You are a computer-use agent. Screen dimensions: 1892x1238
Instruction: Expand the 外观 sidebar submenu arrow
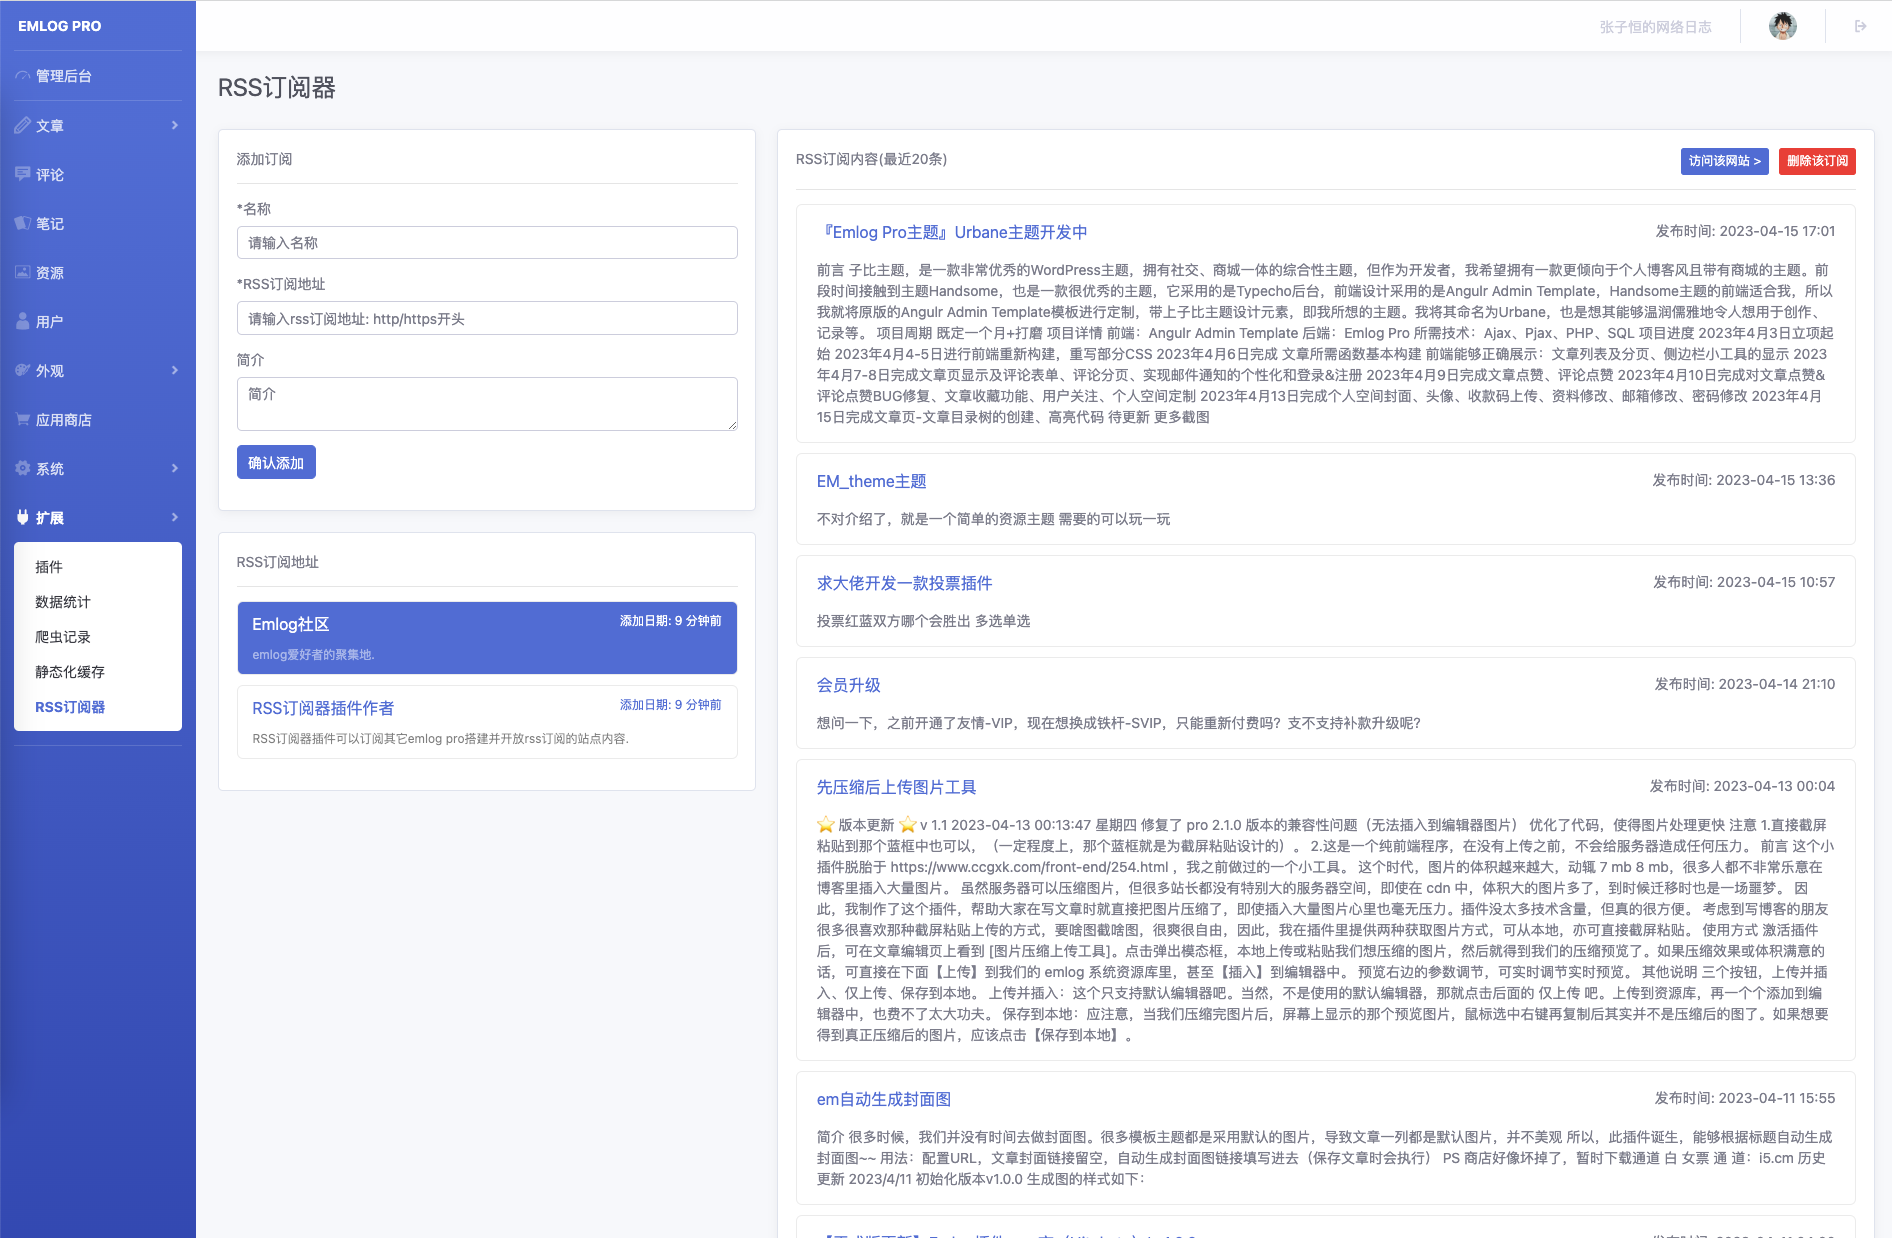pyautogui.click(x=175, y=371)
